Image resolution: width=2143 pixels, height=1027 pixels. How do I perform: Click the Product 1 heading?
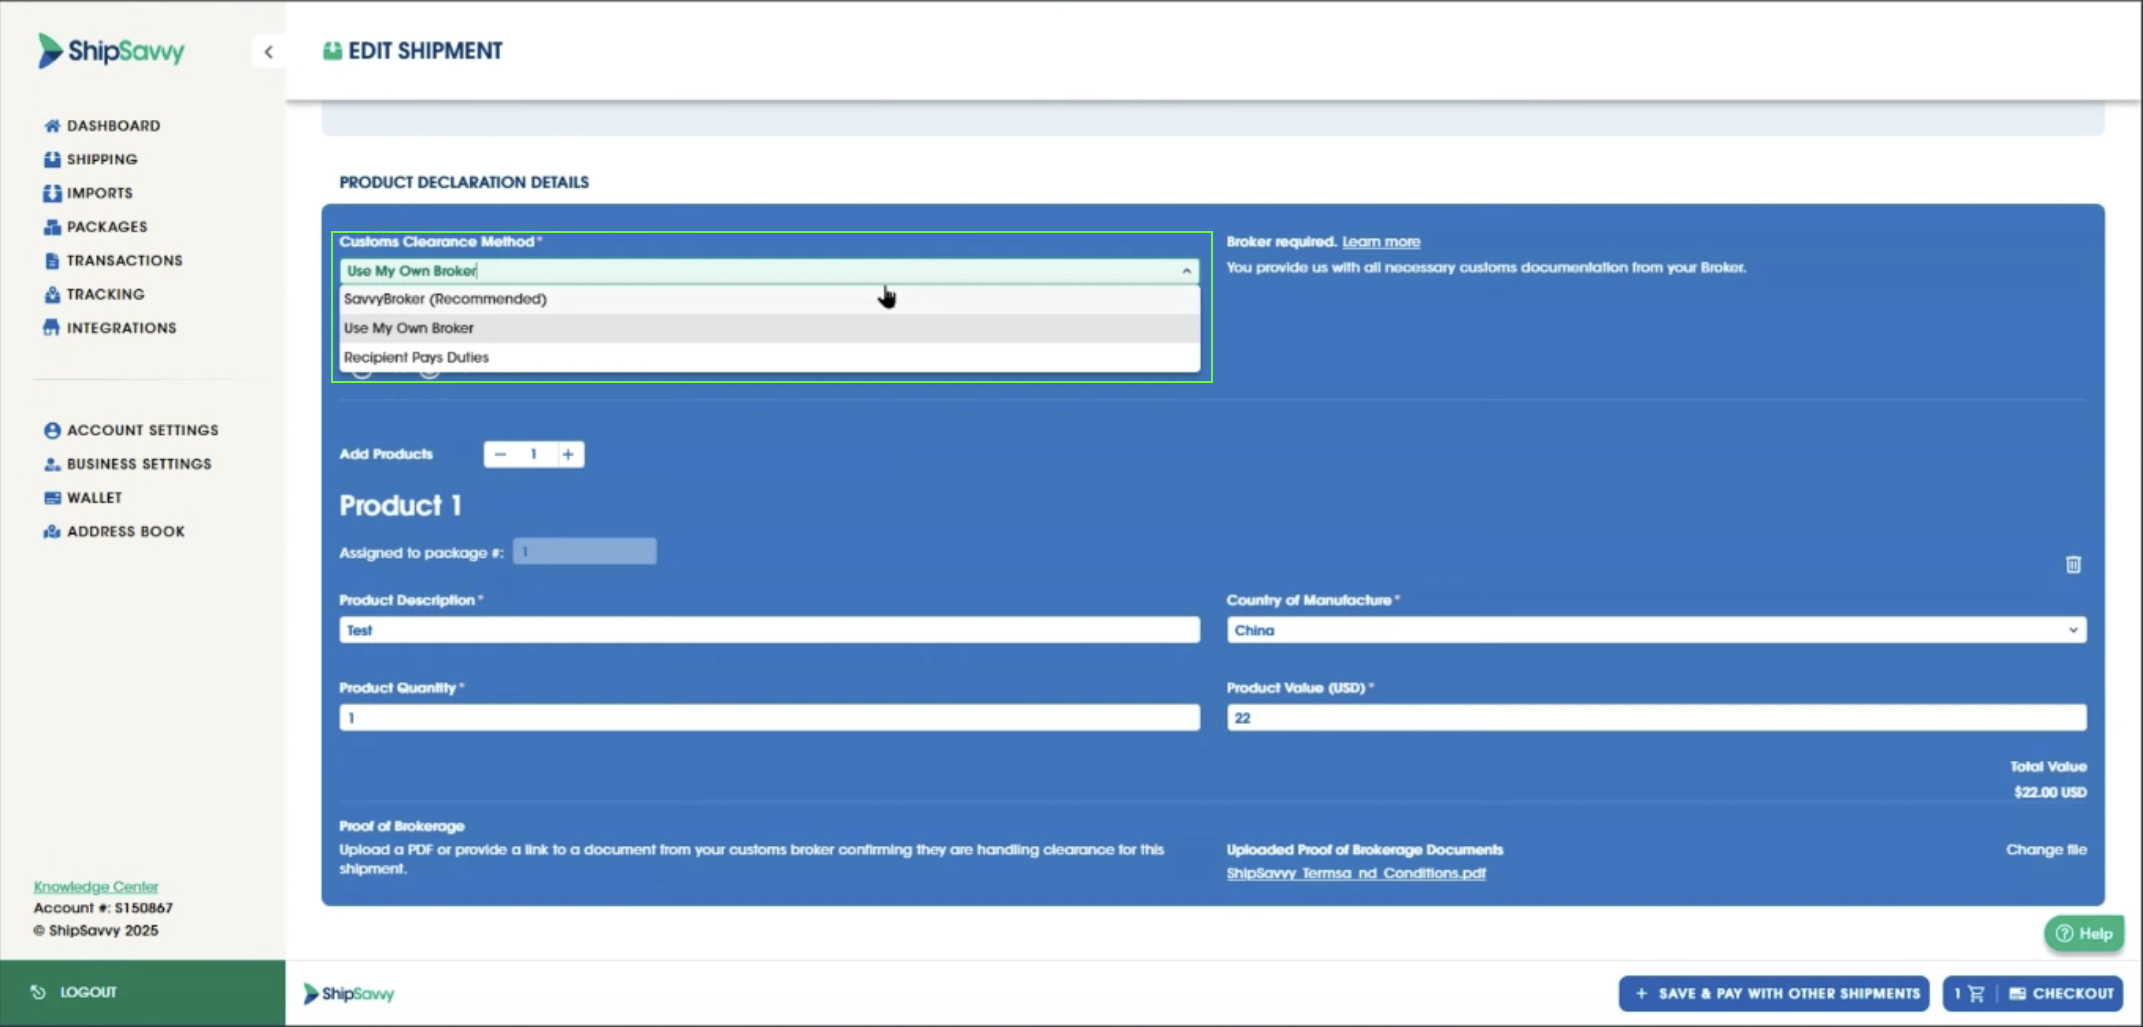pyautogui.click(x=400, y=506)
